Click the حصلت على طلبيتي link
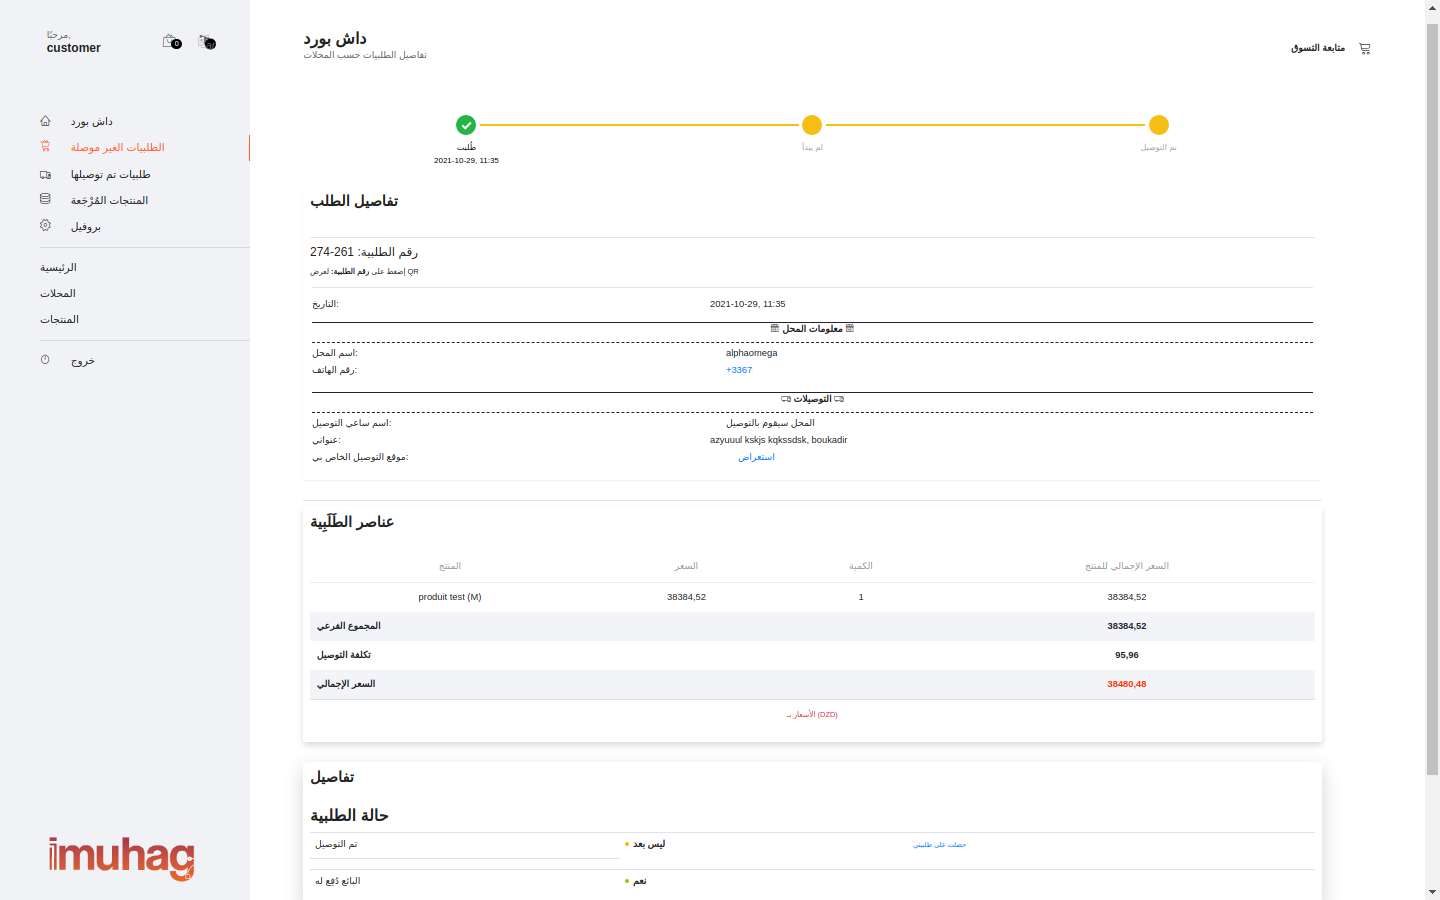Viewport: 1440px width, 900px height. pyautogui.click(x=939, y=845)
